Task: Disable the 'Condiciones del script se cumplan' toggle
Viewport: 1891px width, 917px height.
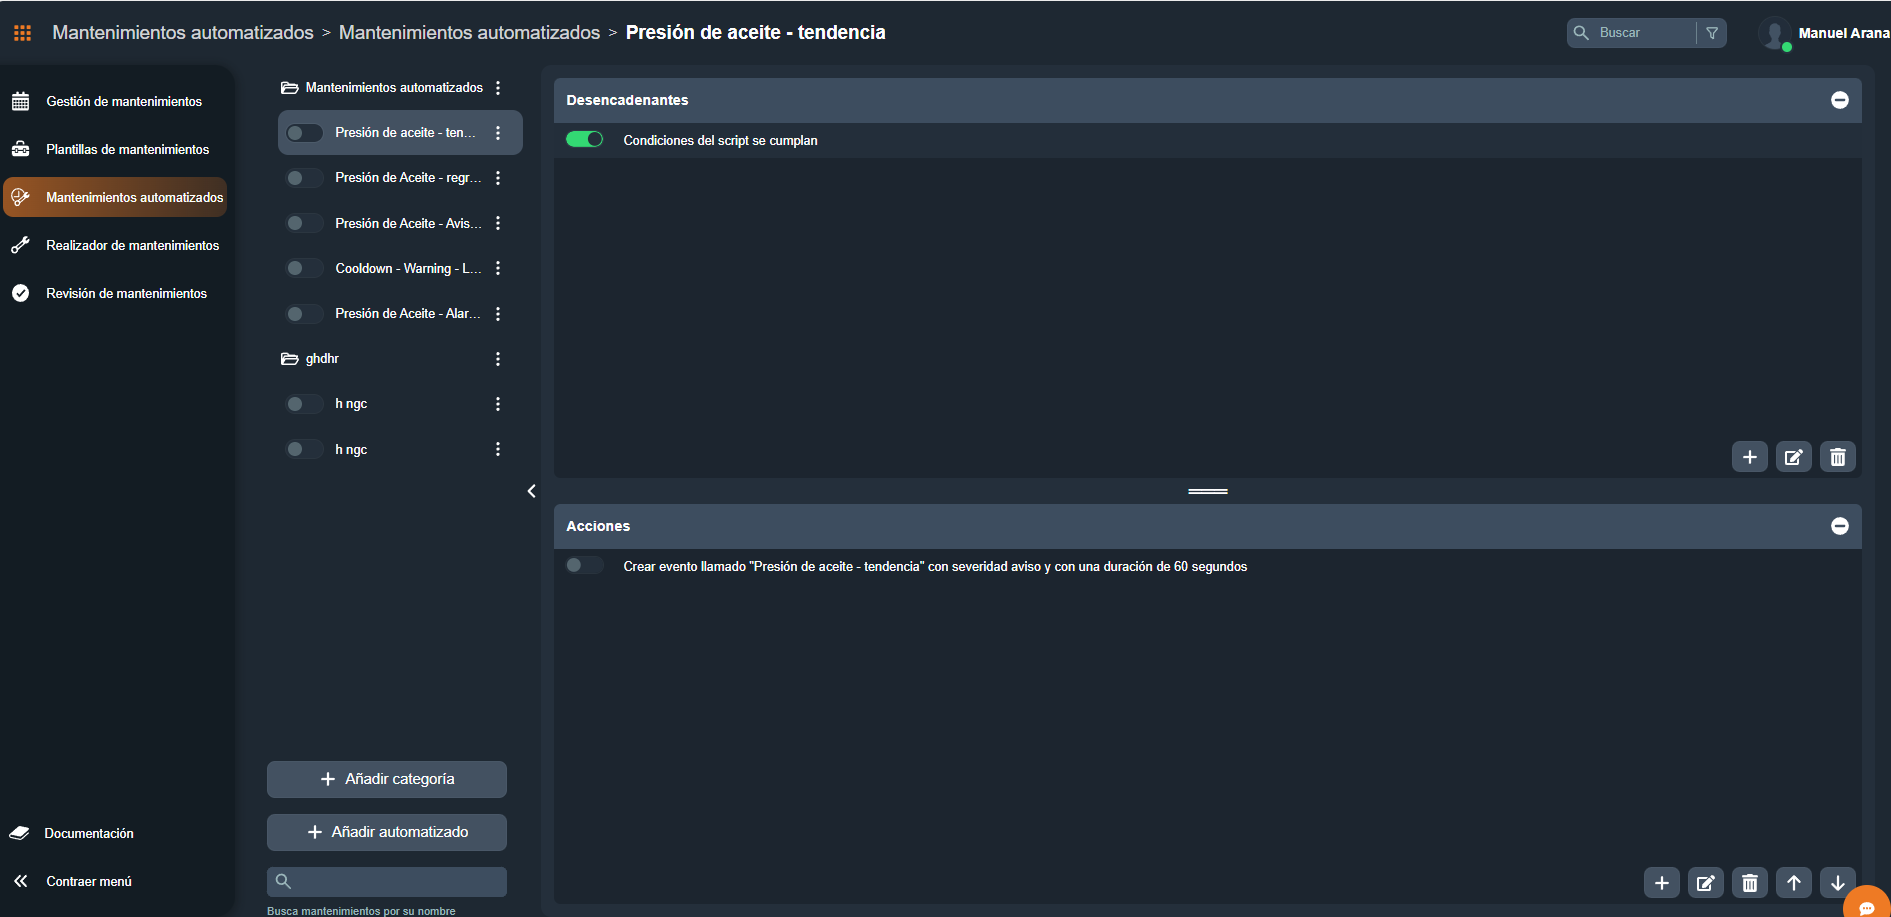Action: (x=585, y=140)
